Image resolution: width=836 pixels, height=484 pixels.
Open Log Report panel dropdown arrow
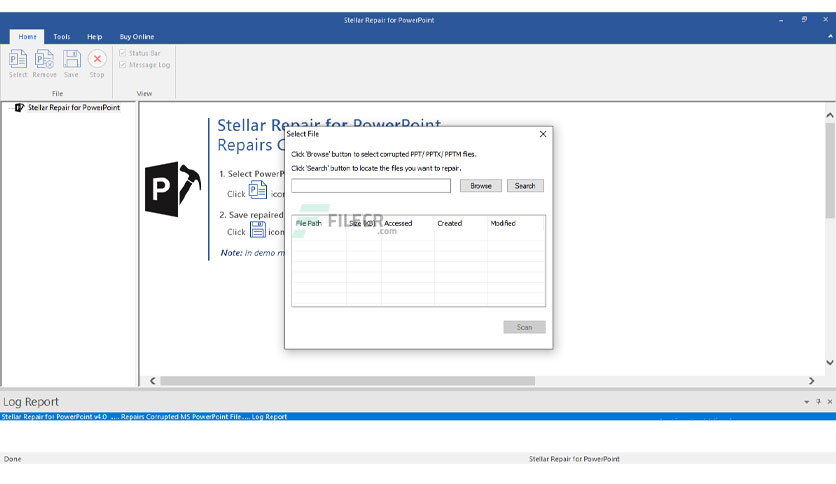[806, 402]
